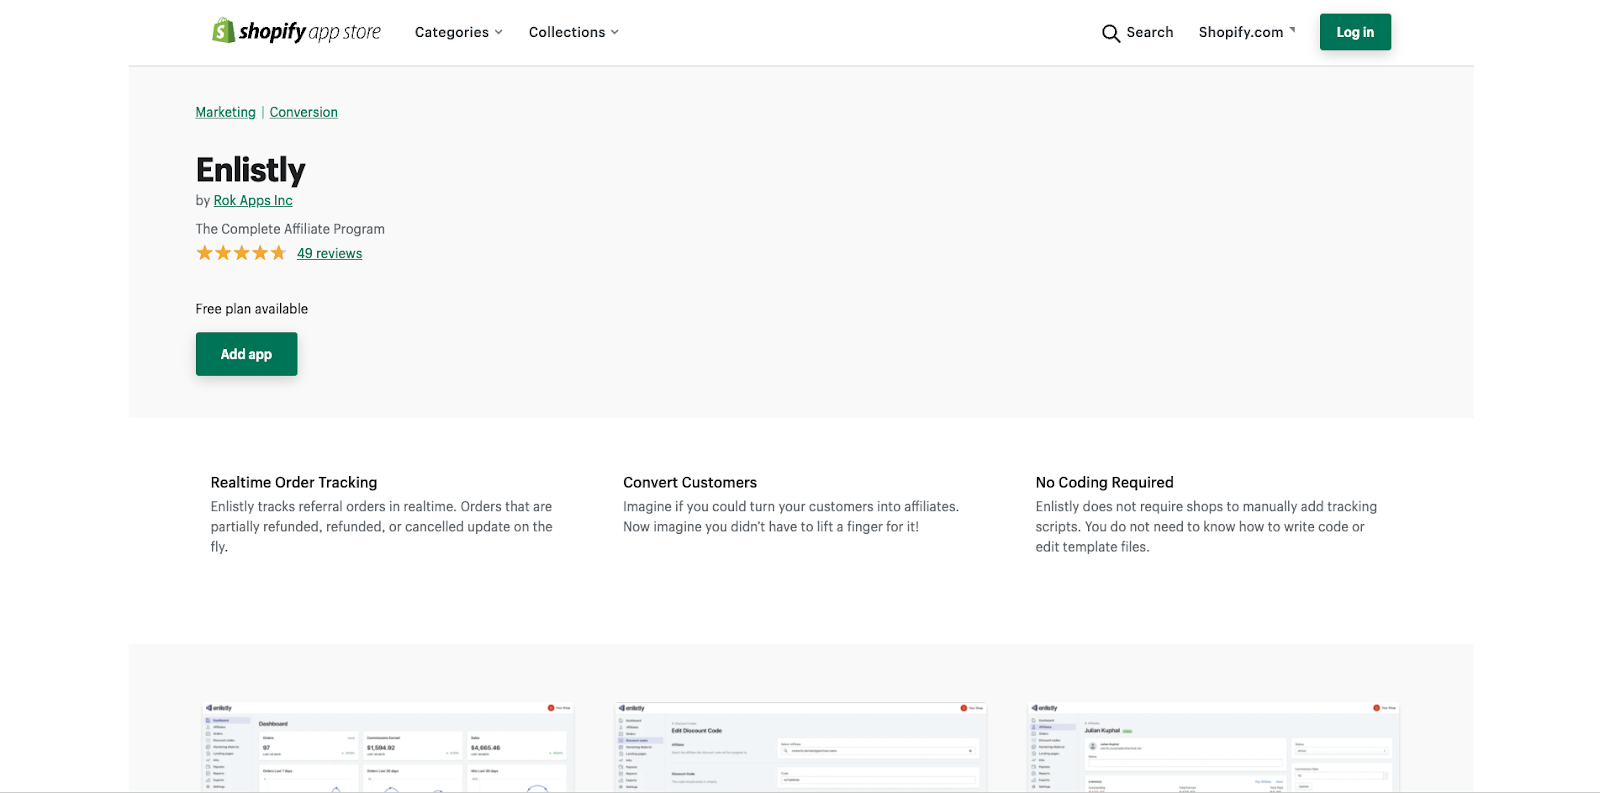Click the 'Realtime Order Tracking' heading
The height and width of the screenshot is (793, 1600).
click(294, 482)
